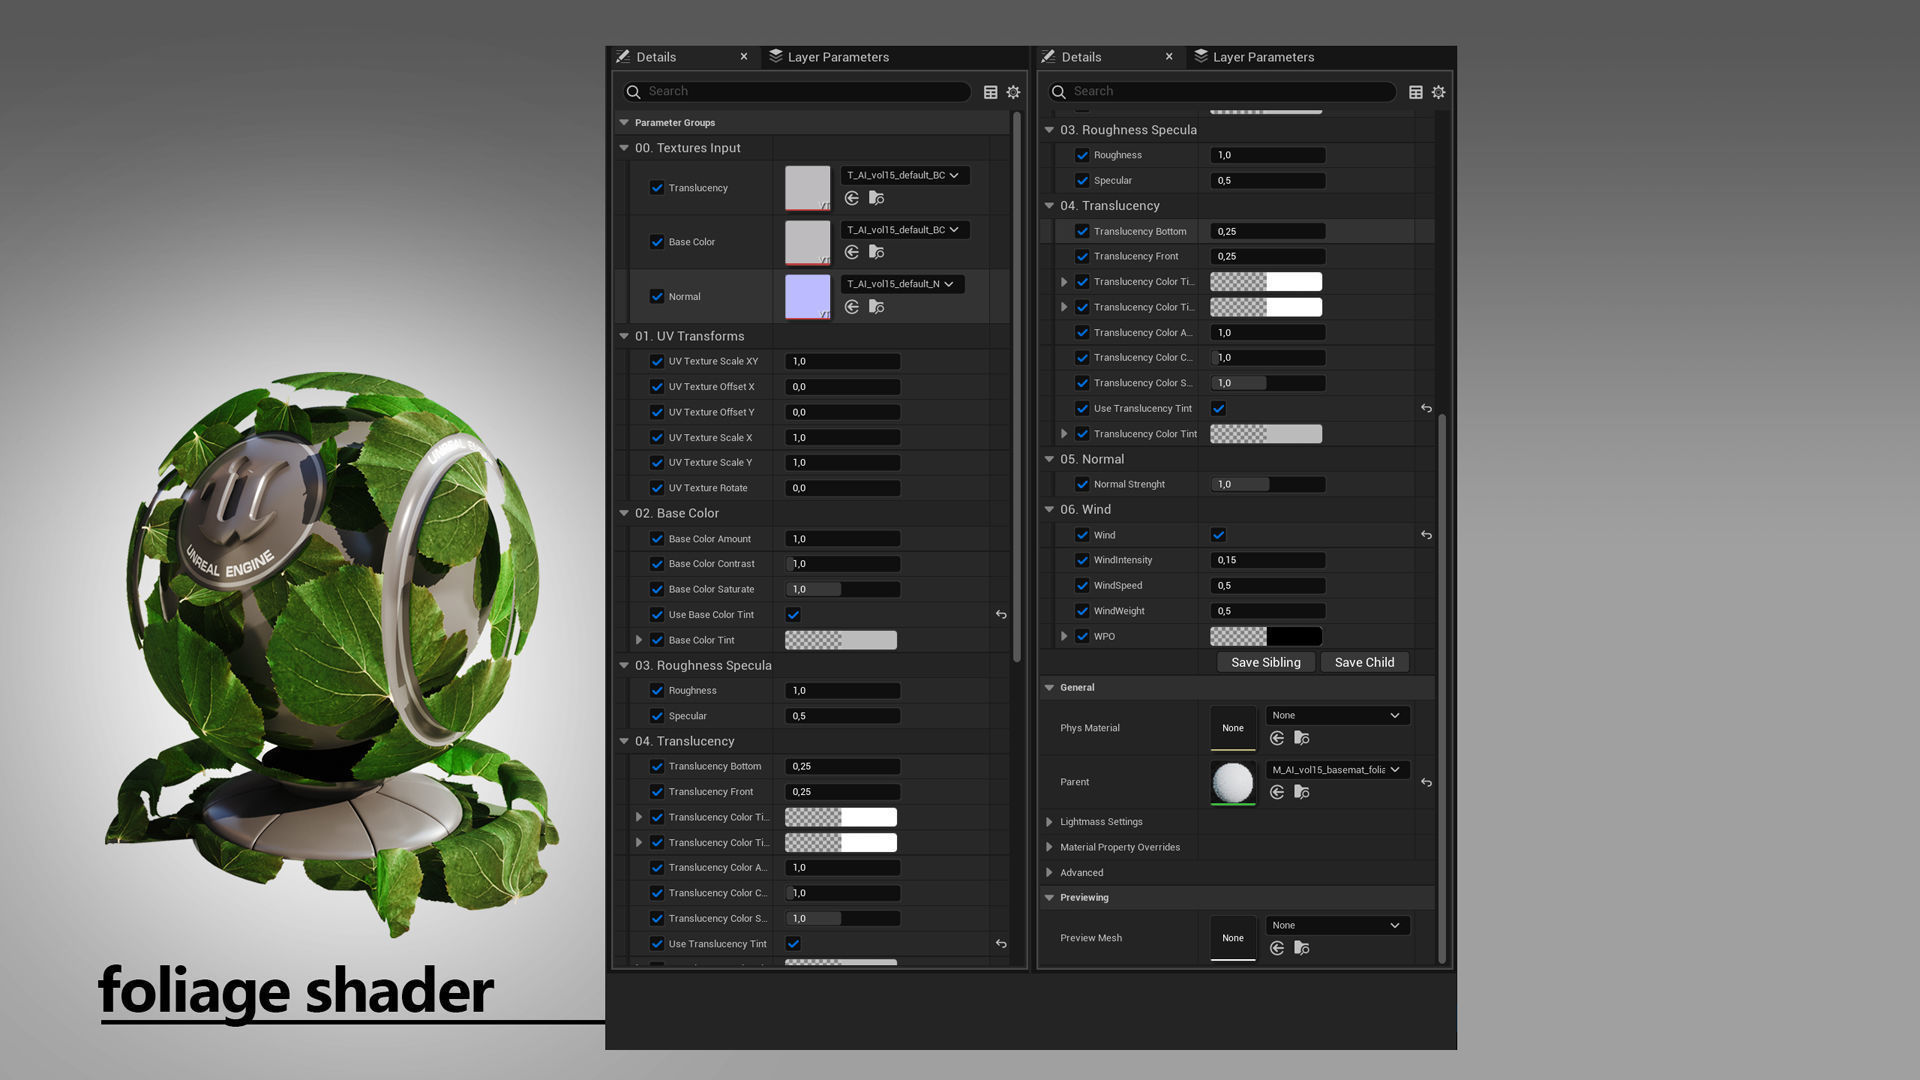The height and width of the screenshot is (1080, 1920).
Task: Reset the Wind parameter to default
Action: (x=1426, y=535)
